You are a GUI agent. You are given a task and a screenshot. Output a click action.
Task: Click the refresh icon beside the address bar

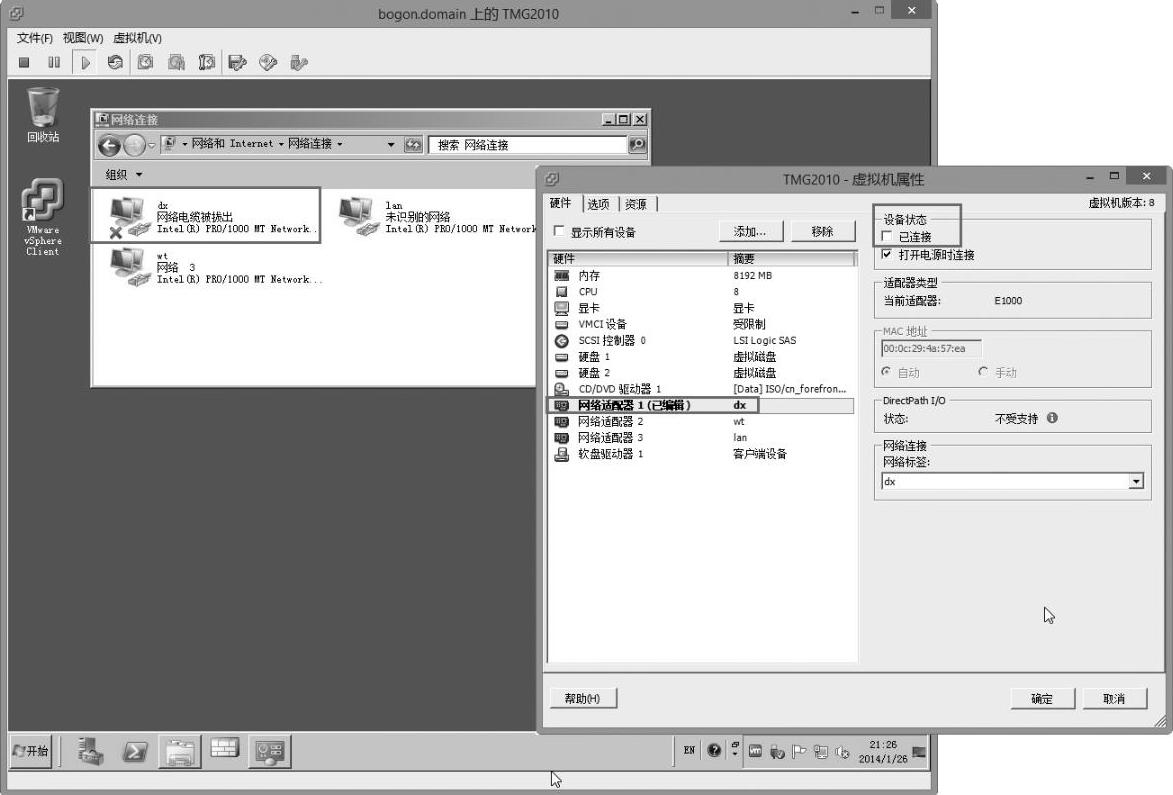click(x=413, y=144)
